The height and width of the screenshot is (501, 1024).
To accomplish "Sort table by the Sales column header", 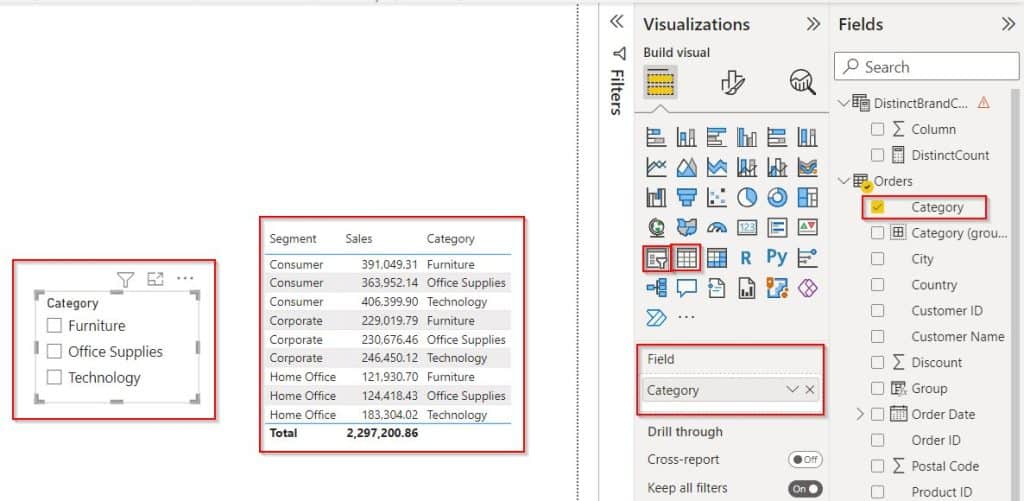I will pyautogui.click(x=359, y=239).
